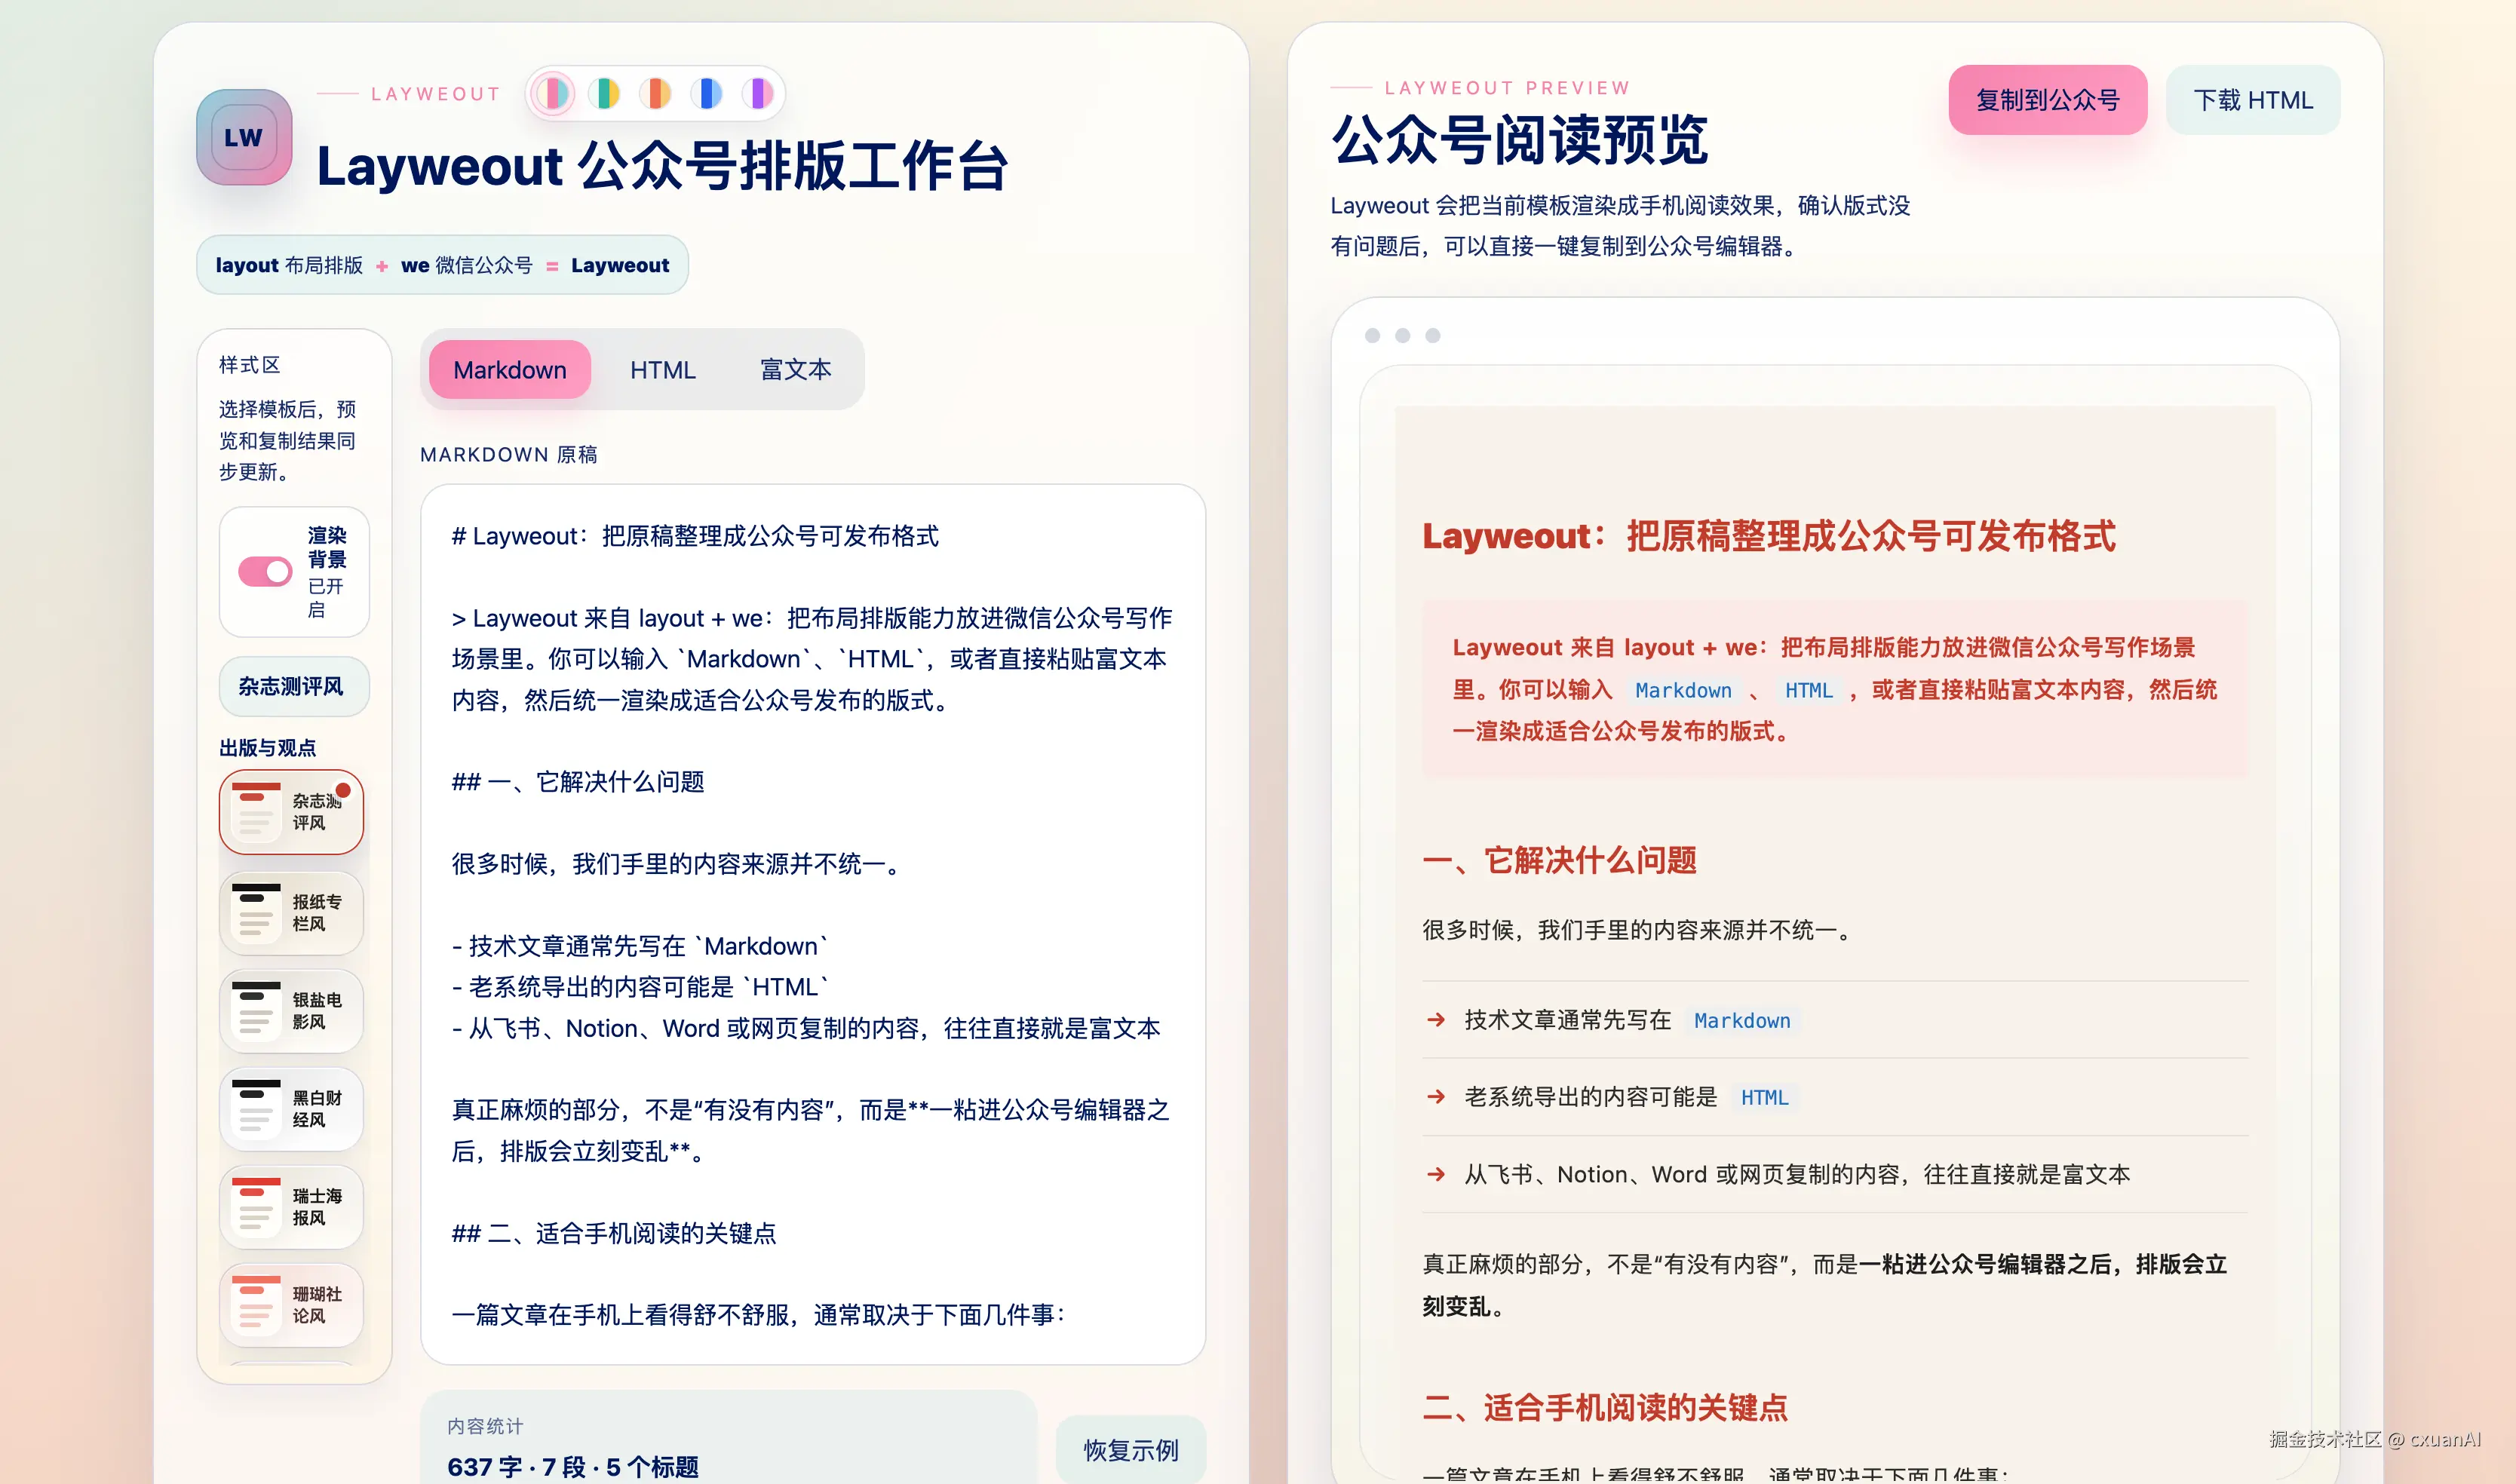2516x1484 pixels.
Task: Click the 下载 HTML button
Action: tap(2252, 100)
